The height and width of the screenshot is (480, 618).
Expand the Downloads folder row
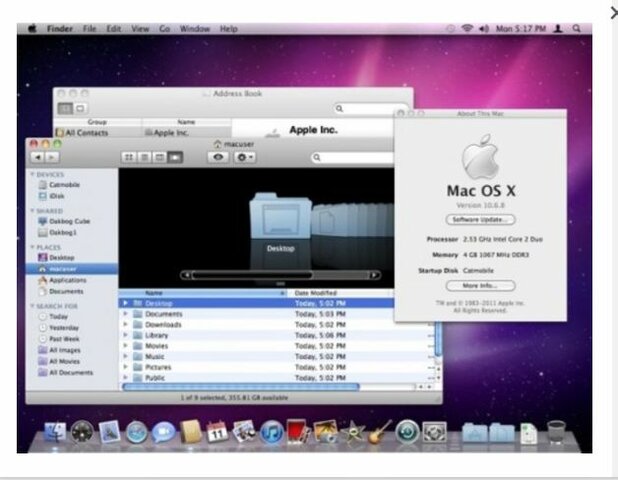tap(125, 324)
